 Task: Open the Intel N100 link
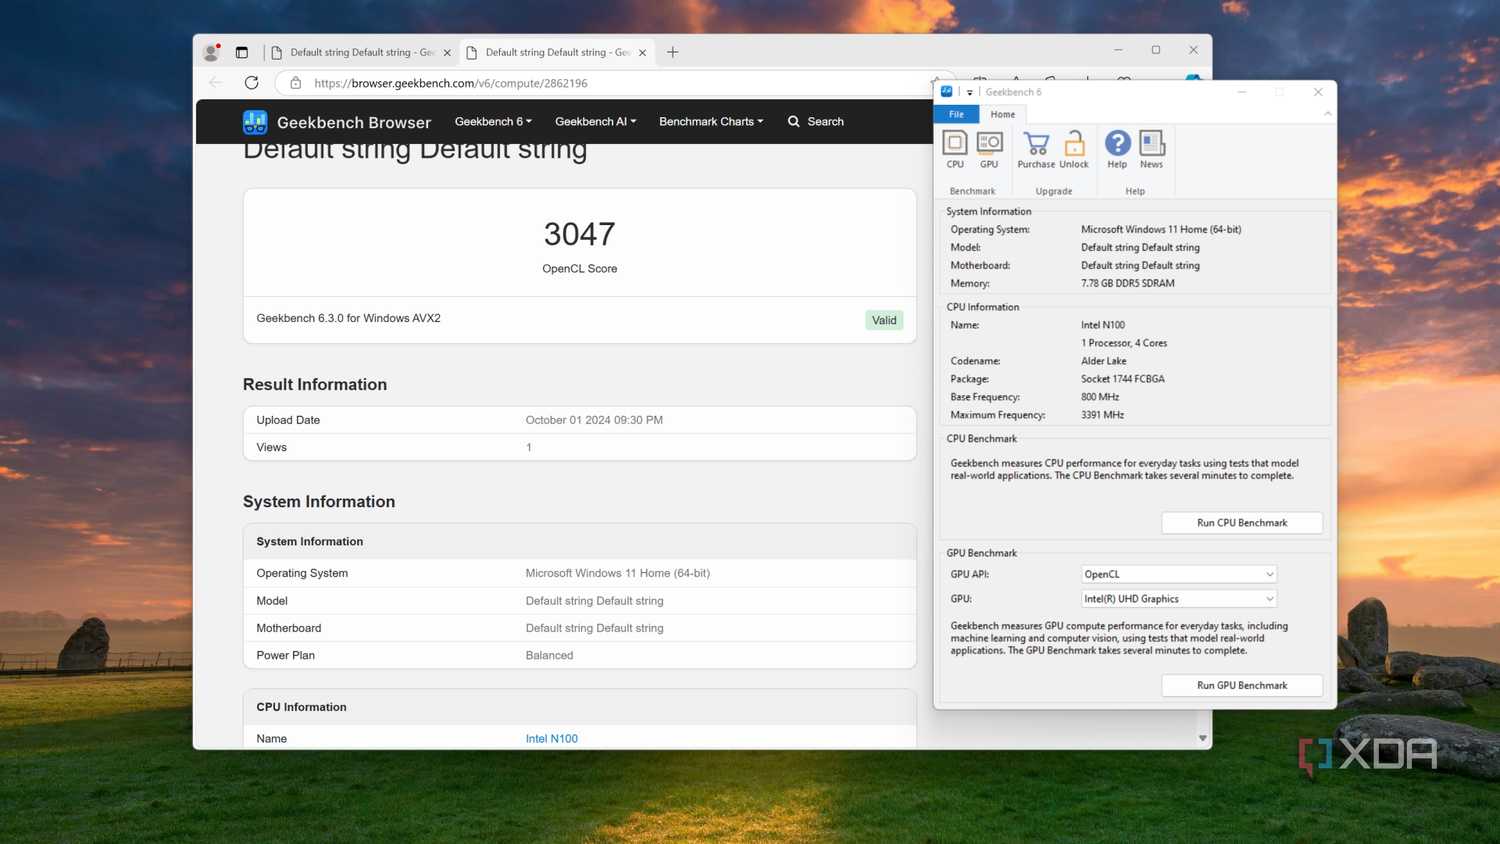[551, 739]
